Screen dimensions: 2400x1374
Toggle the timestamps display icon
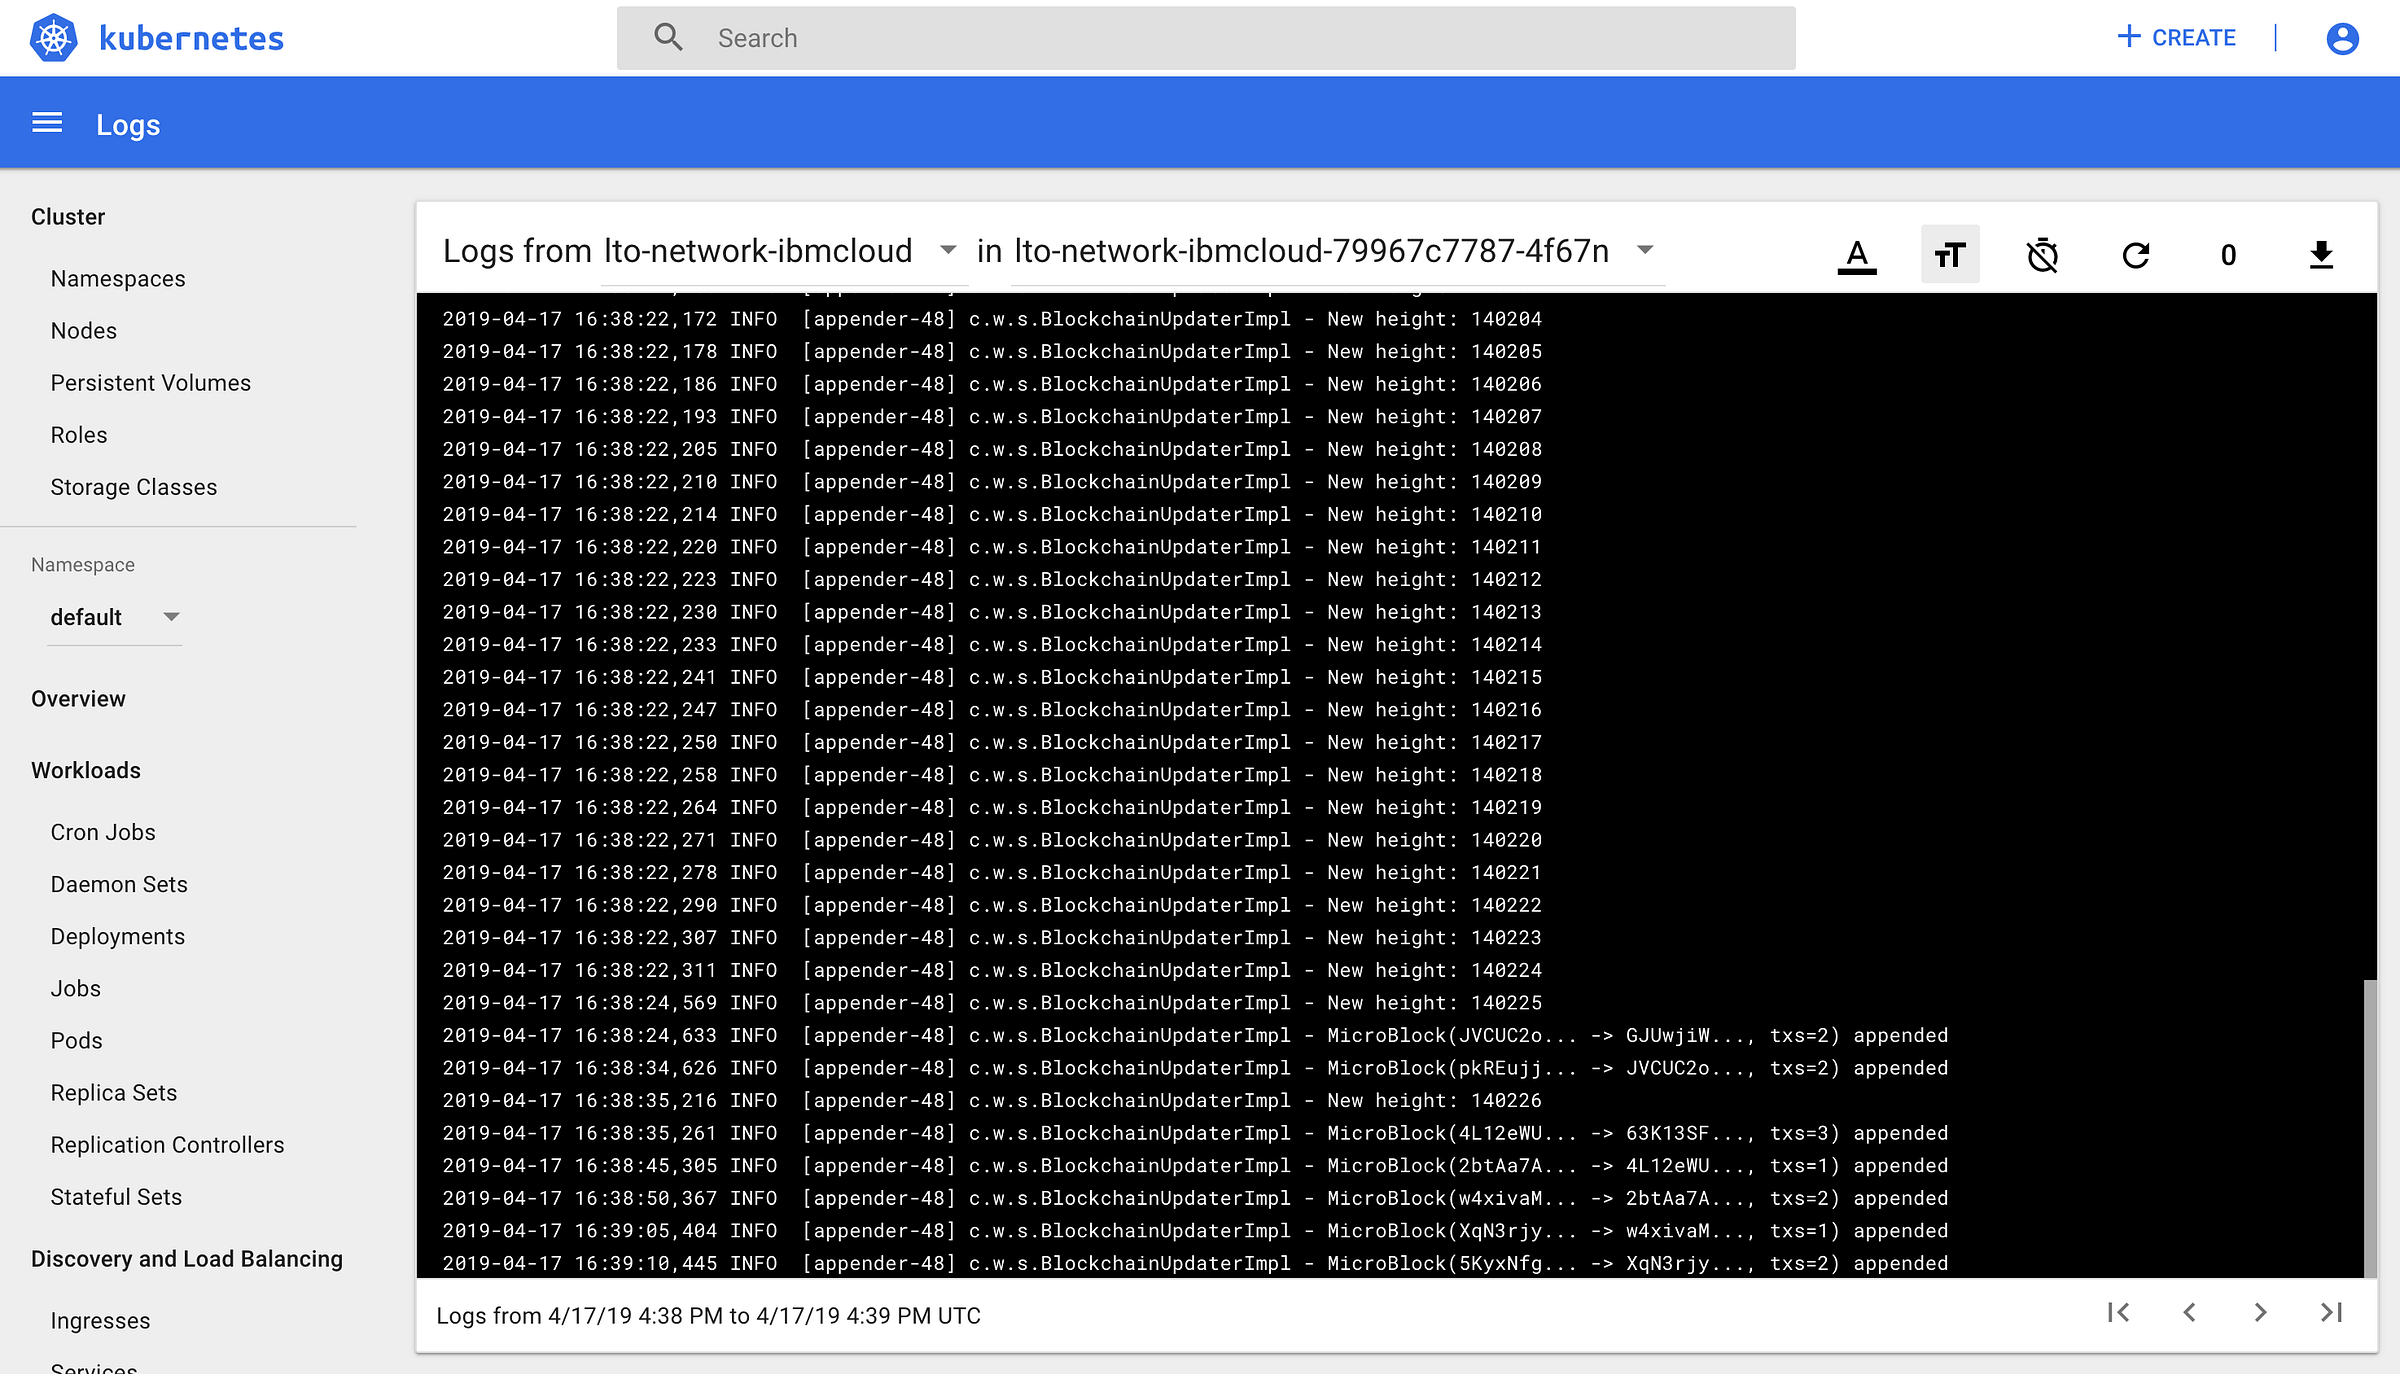2042,255
